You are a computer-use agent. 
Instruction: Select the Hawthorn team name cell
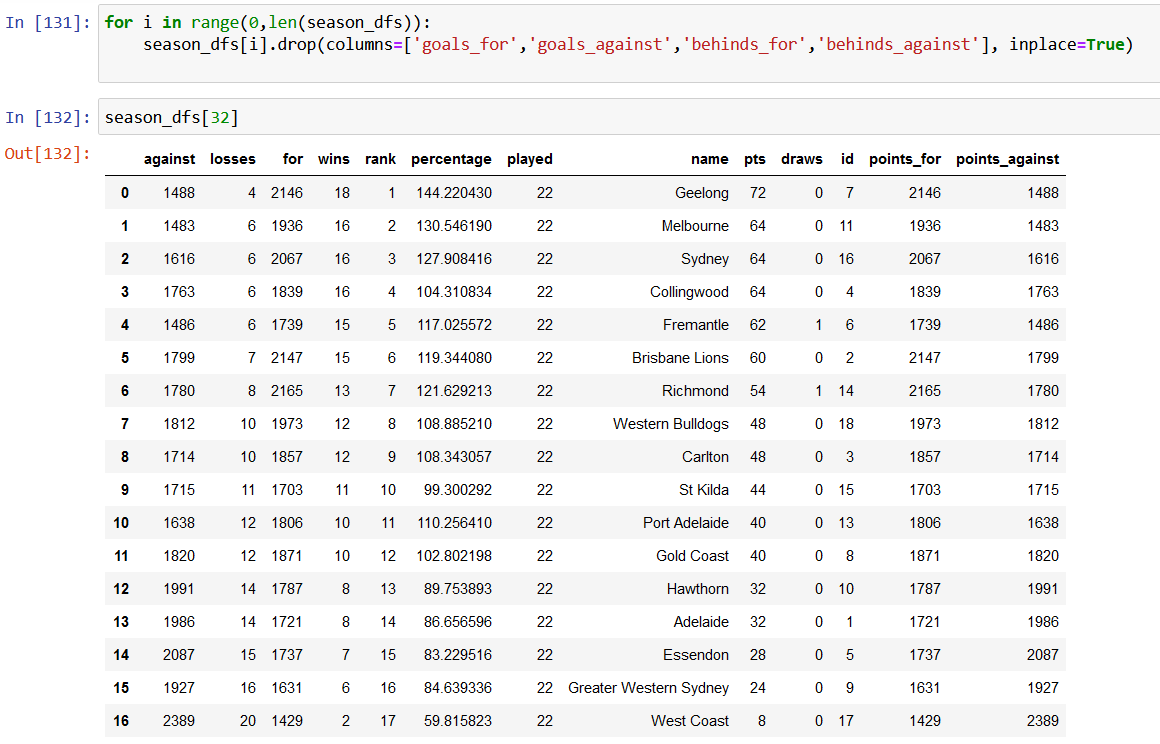click(x=697, y=589)
